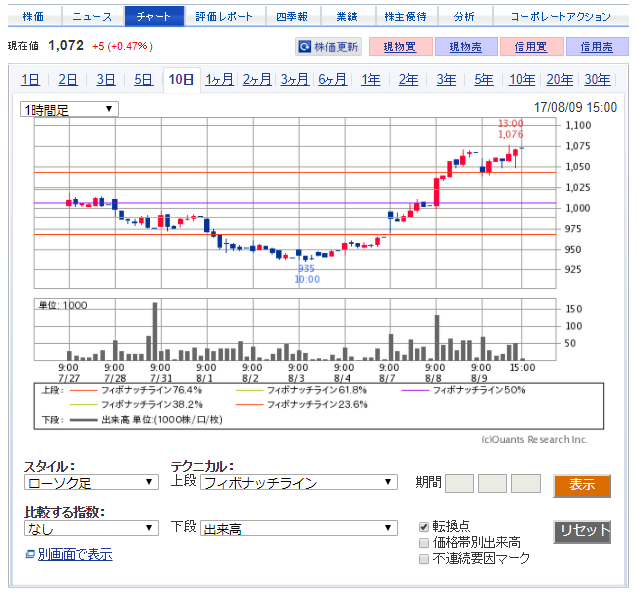This screenshot has width=637, height=596.
Task: Click フィボナッチライン50% legend entry
Action: tap(464, 390)
